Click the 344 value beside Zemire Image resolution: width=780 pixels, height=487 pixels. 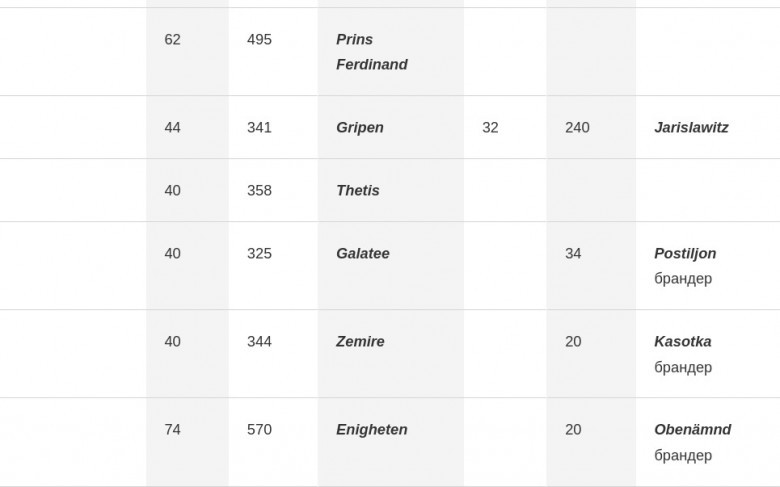click(x=259, y=342)
